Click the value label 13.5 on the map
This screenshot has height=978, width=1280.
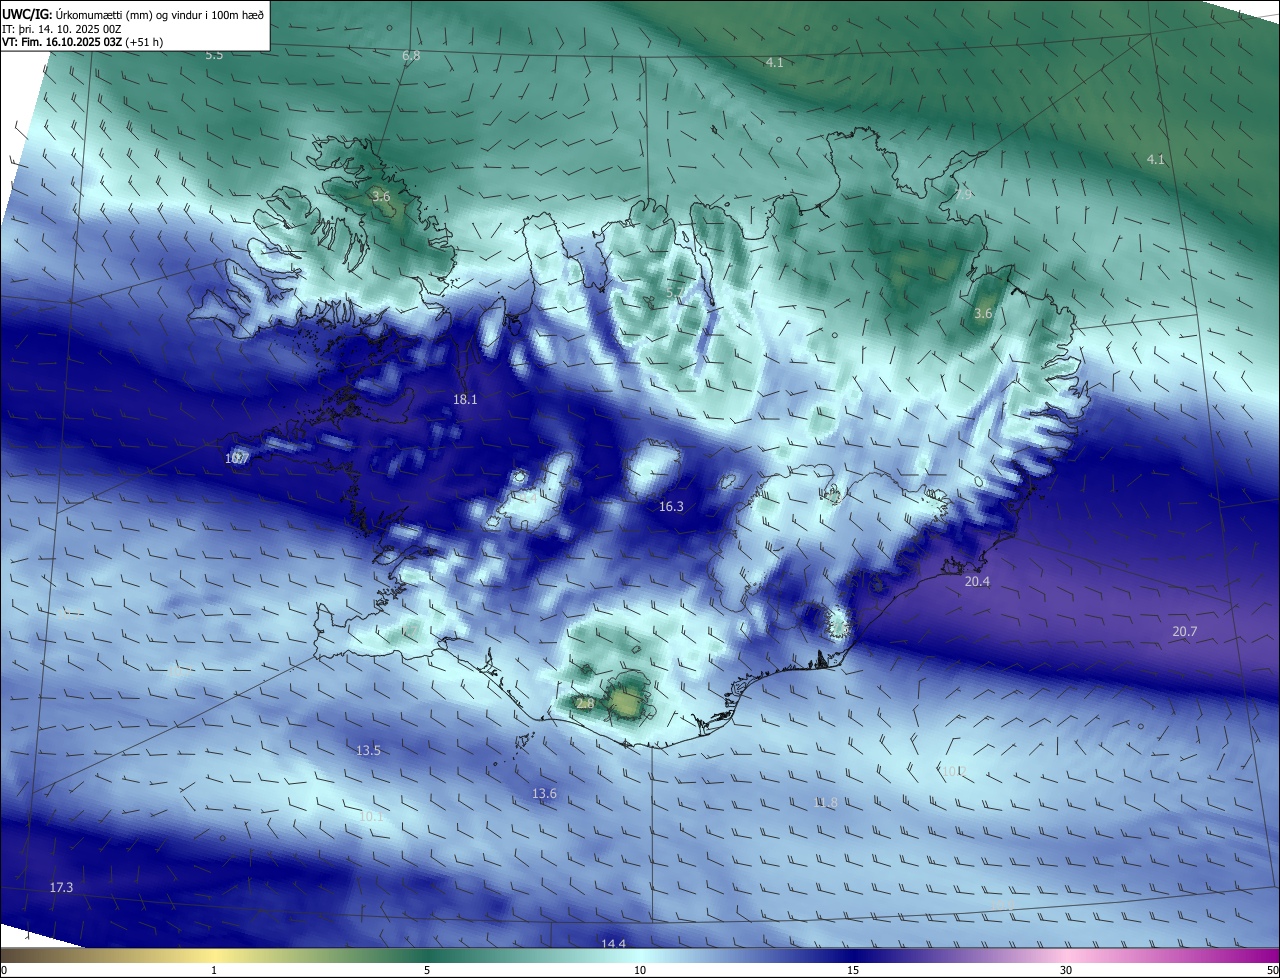(368, 750)
